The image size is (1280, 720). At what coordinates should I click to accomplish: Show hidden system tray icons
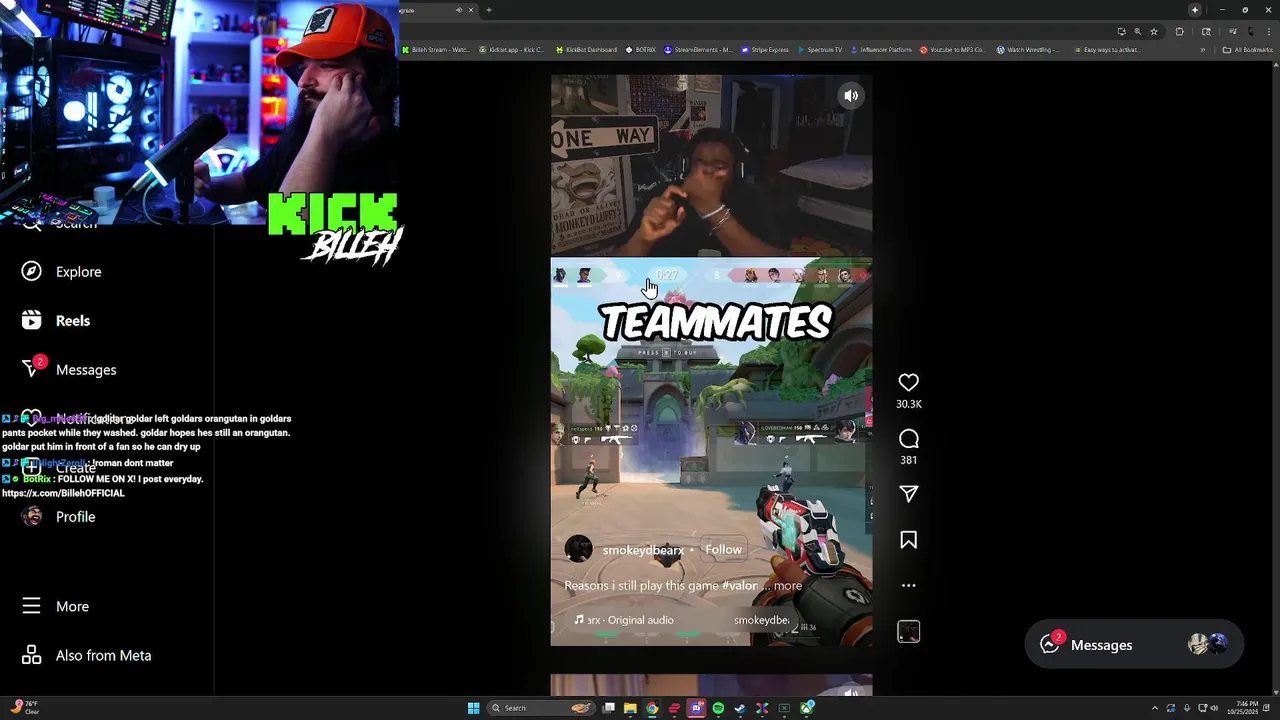click(x=1155, y=708)
